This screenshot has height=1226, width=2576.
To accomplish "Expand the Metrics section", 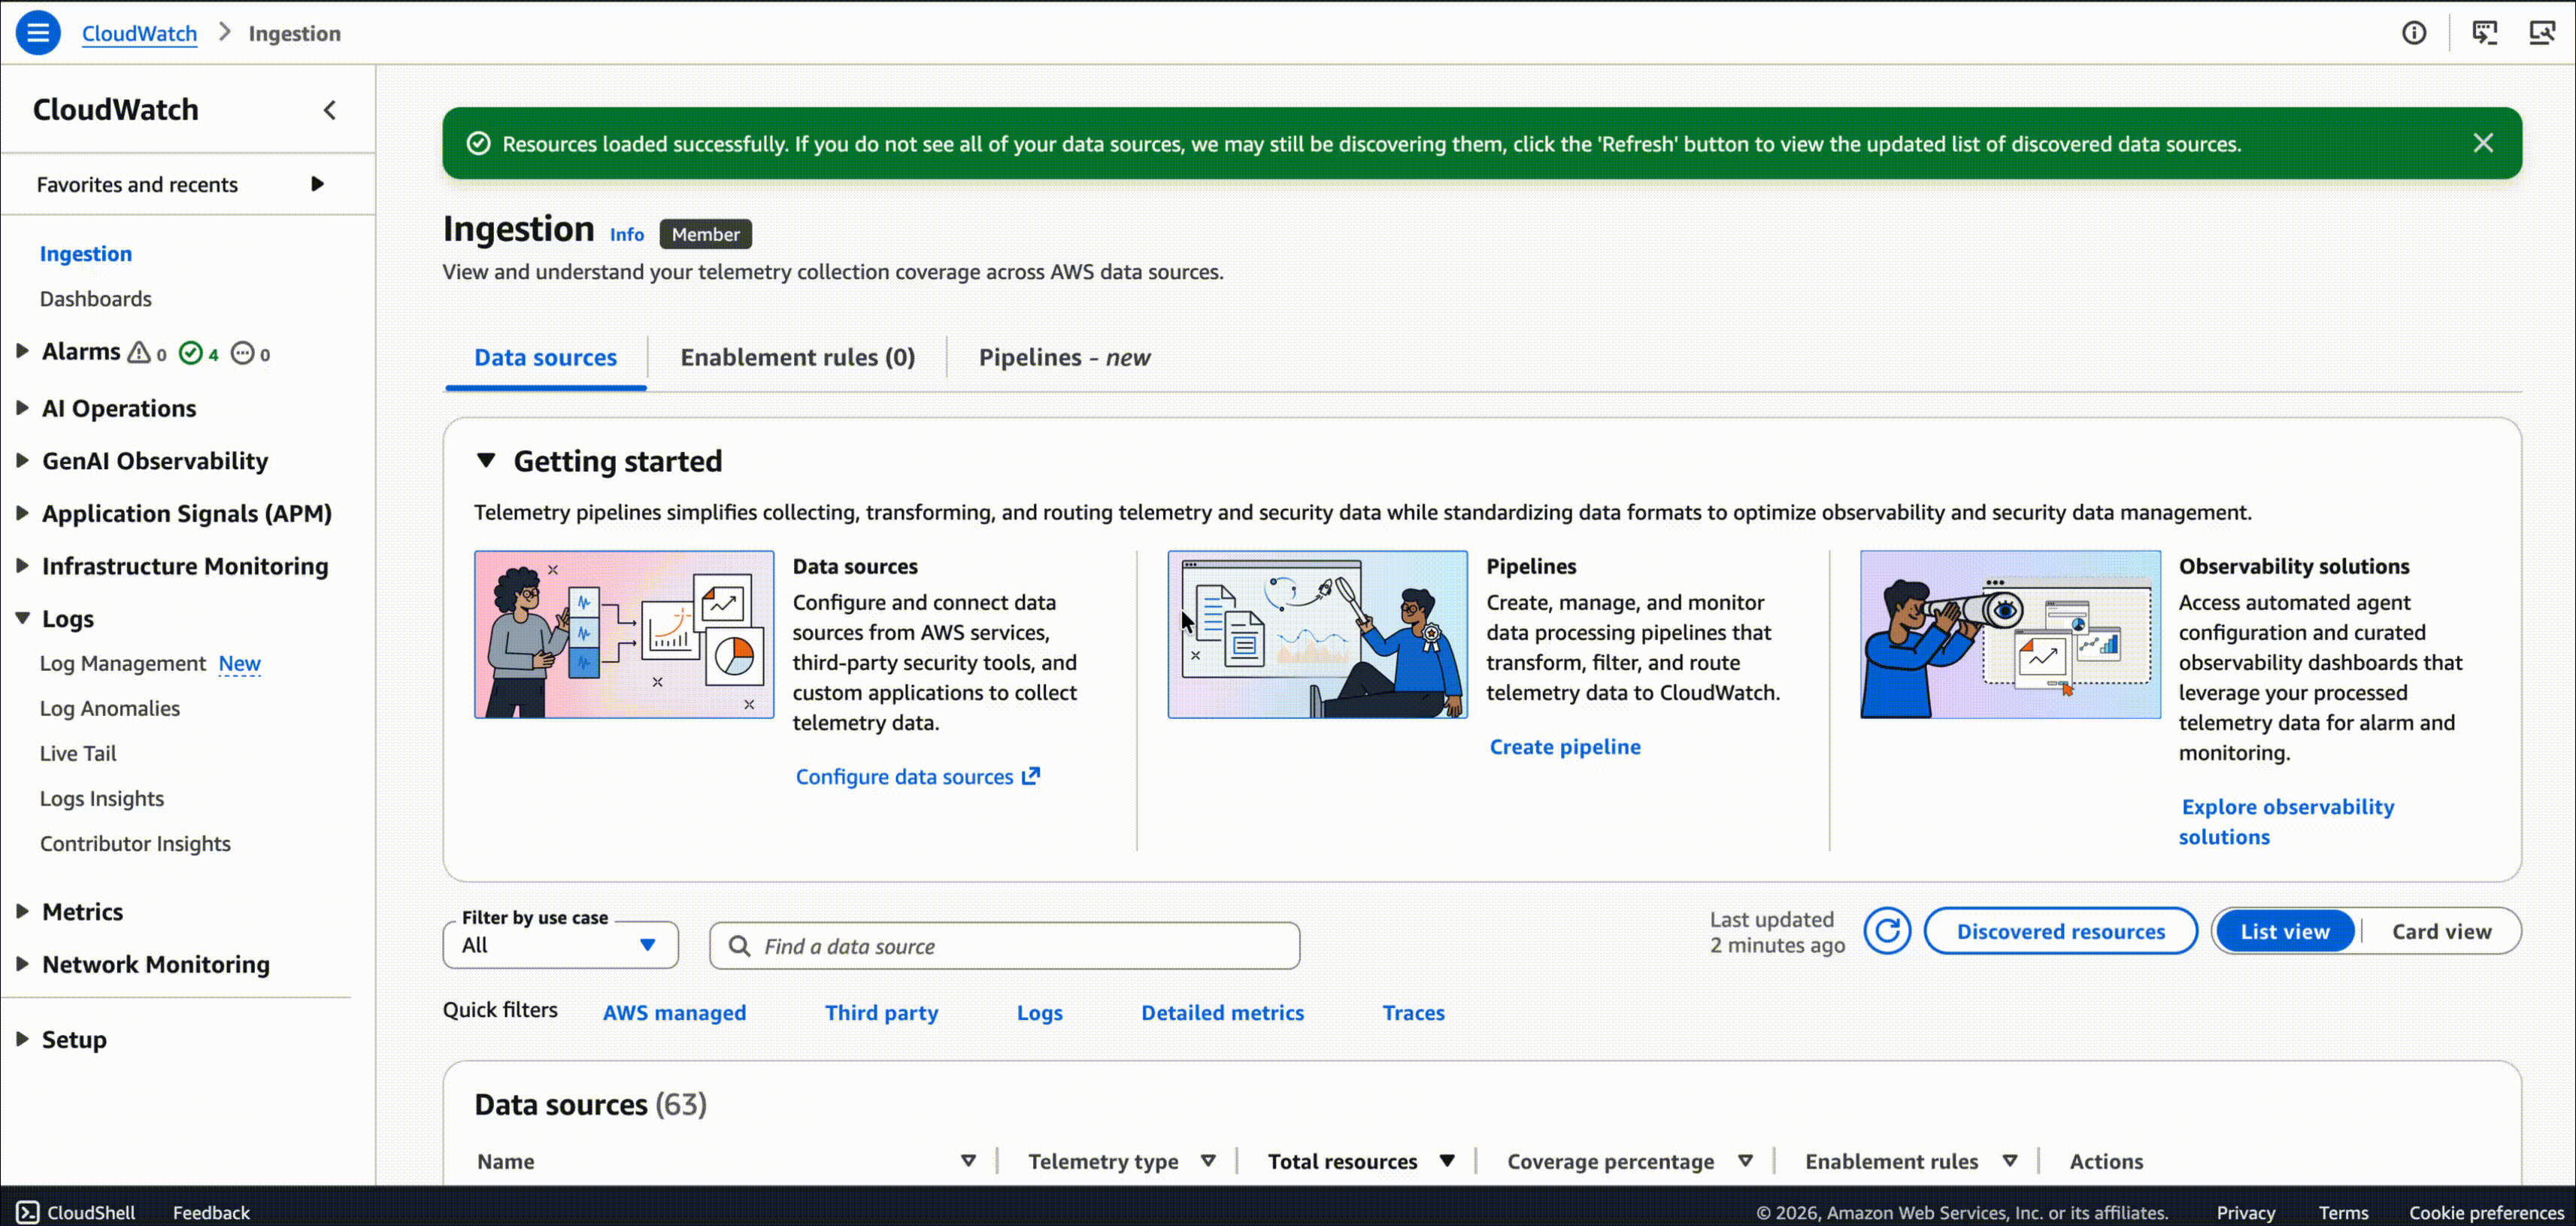I will pyautogui.click(x=22, y=911).
